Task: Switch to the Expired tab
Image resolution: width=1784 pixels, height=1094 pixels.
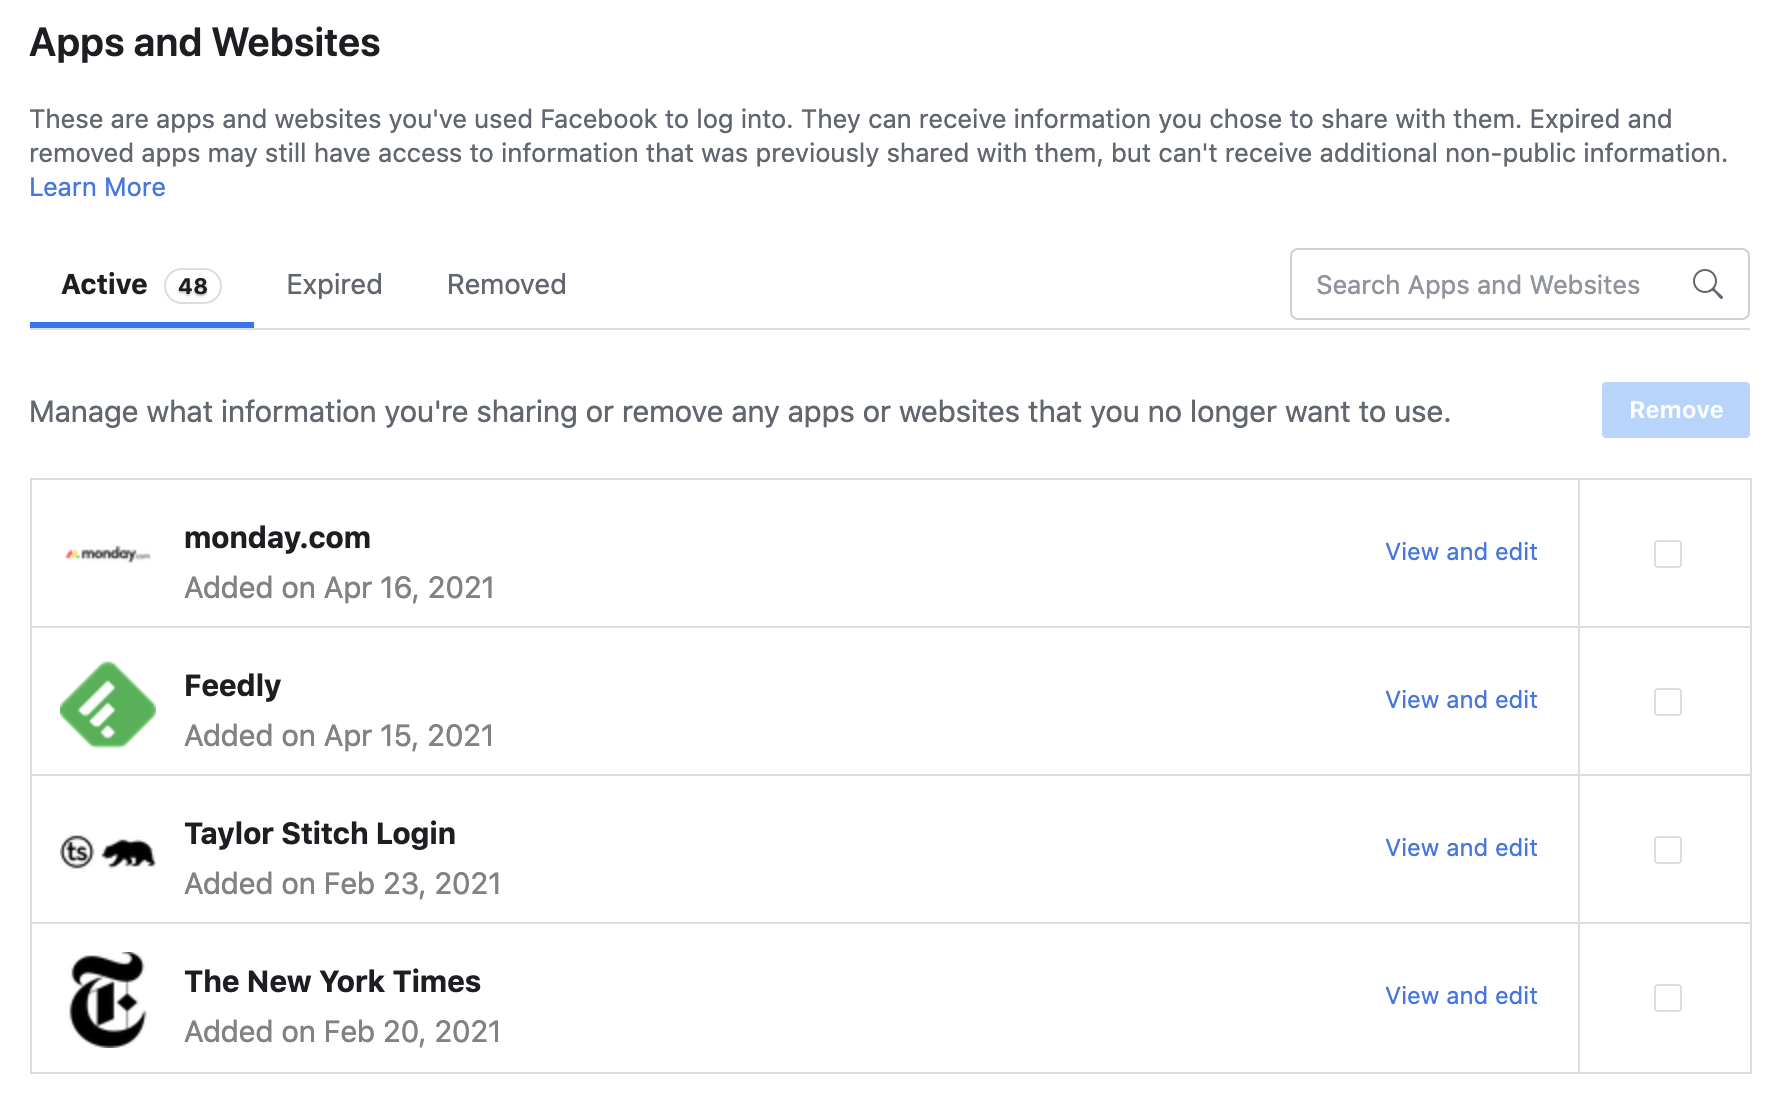Action: tap(333, 284)
